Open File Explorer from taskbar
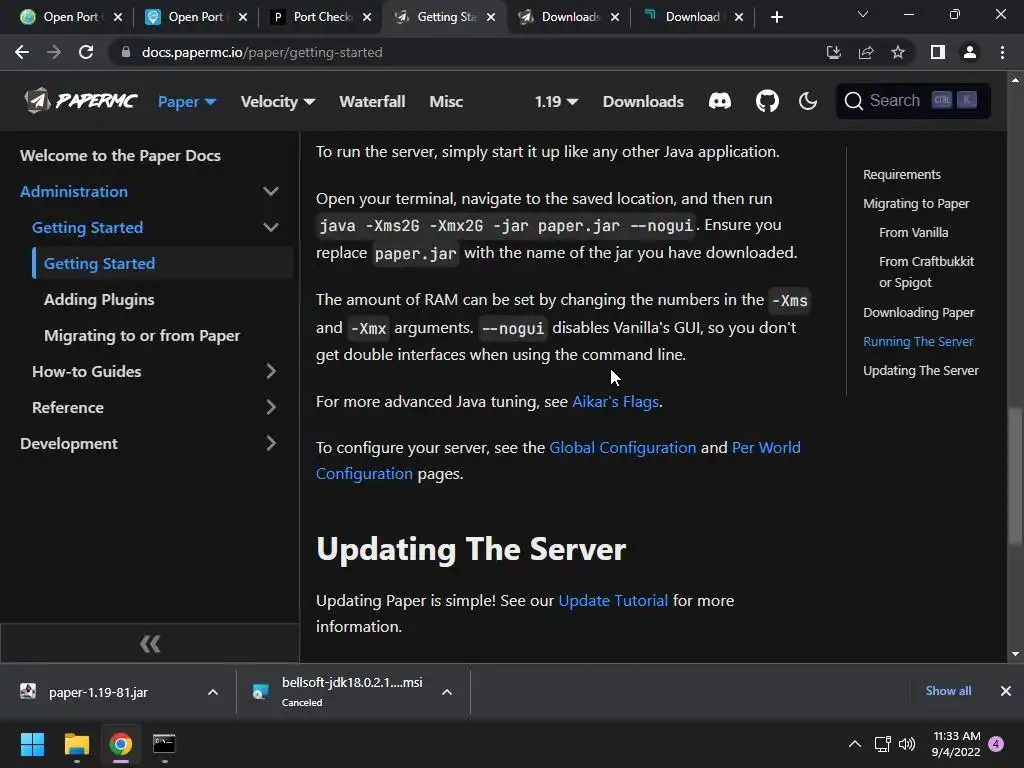 (76, 744)
